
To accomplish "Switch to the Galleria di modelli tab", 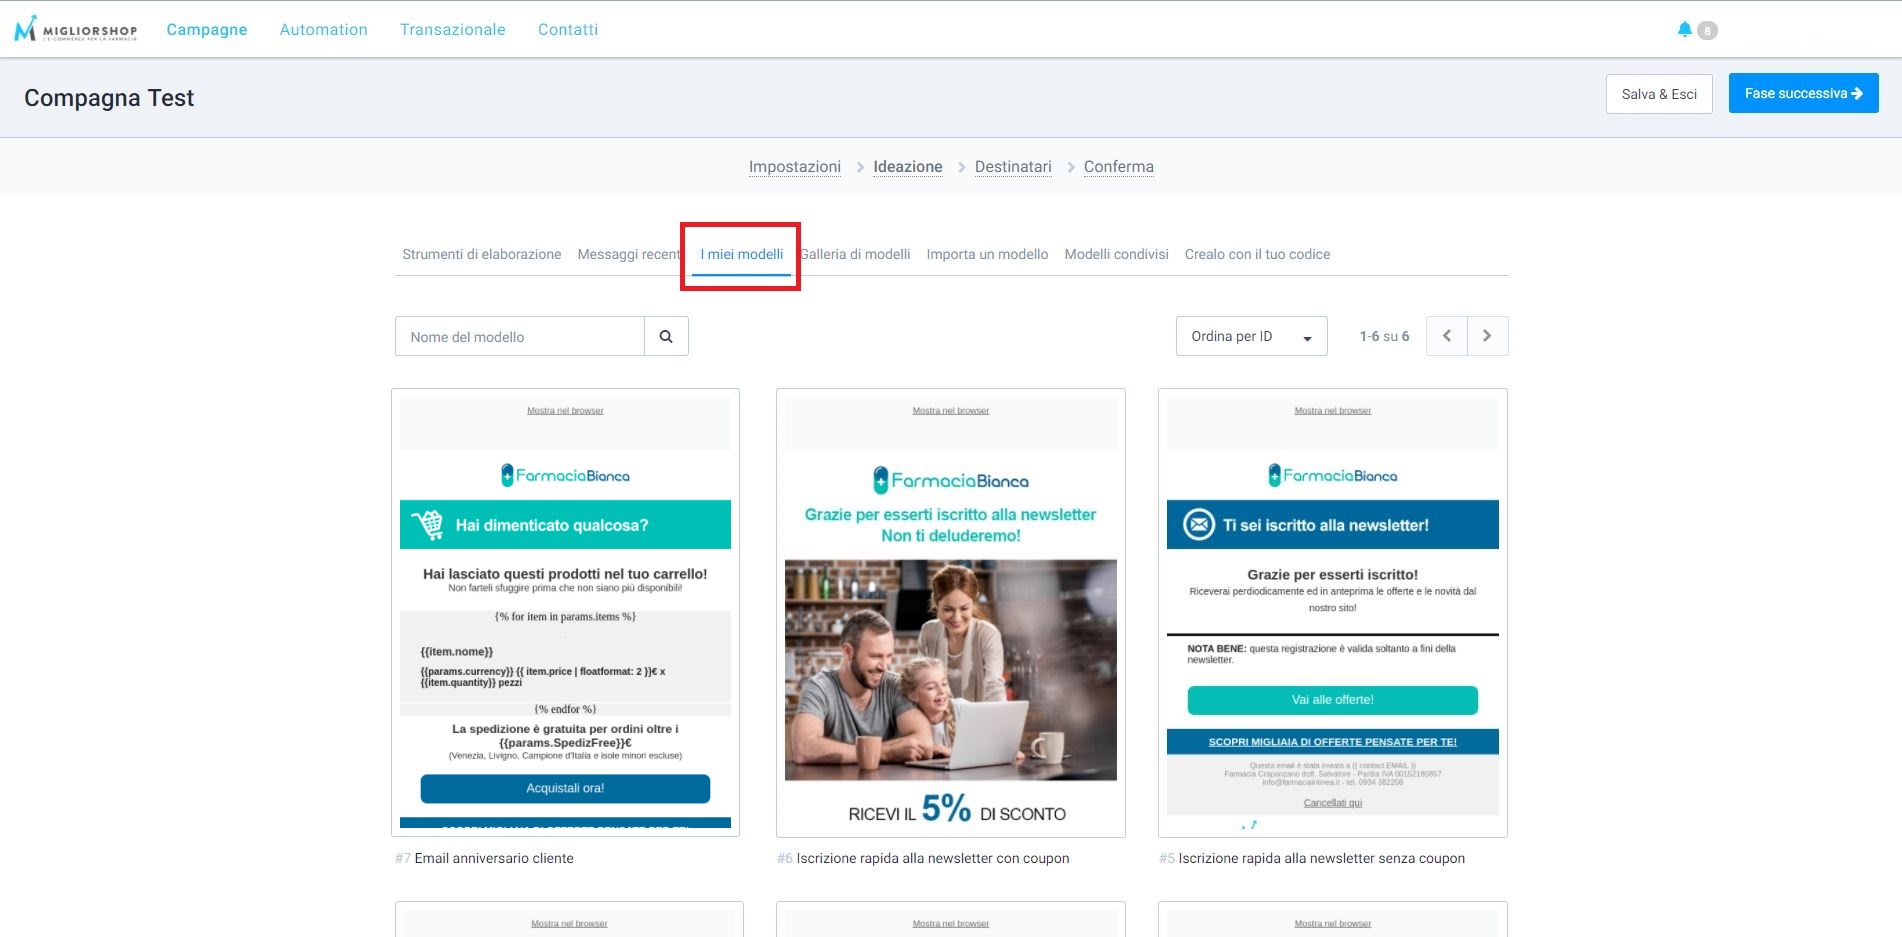I will pos(857,254).
